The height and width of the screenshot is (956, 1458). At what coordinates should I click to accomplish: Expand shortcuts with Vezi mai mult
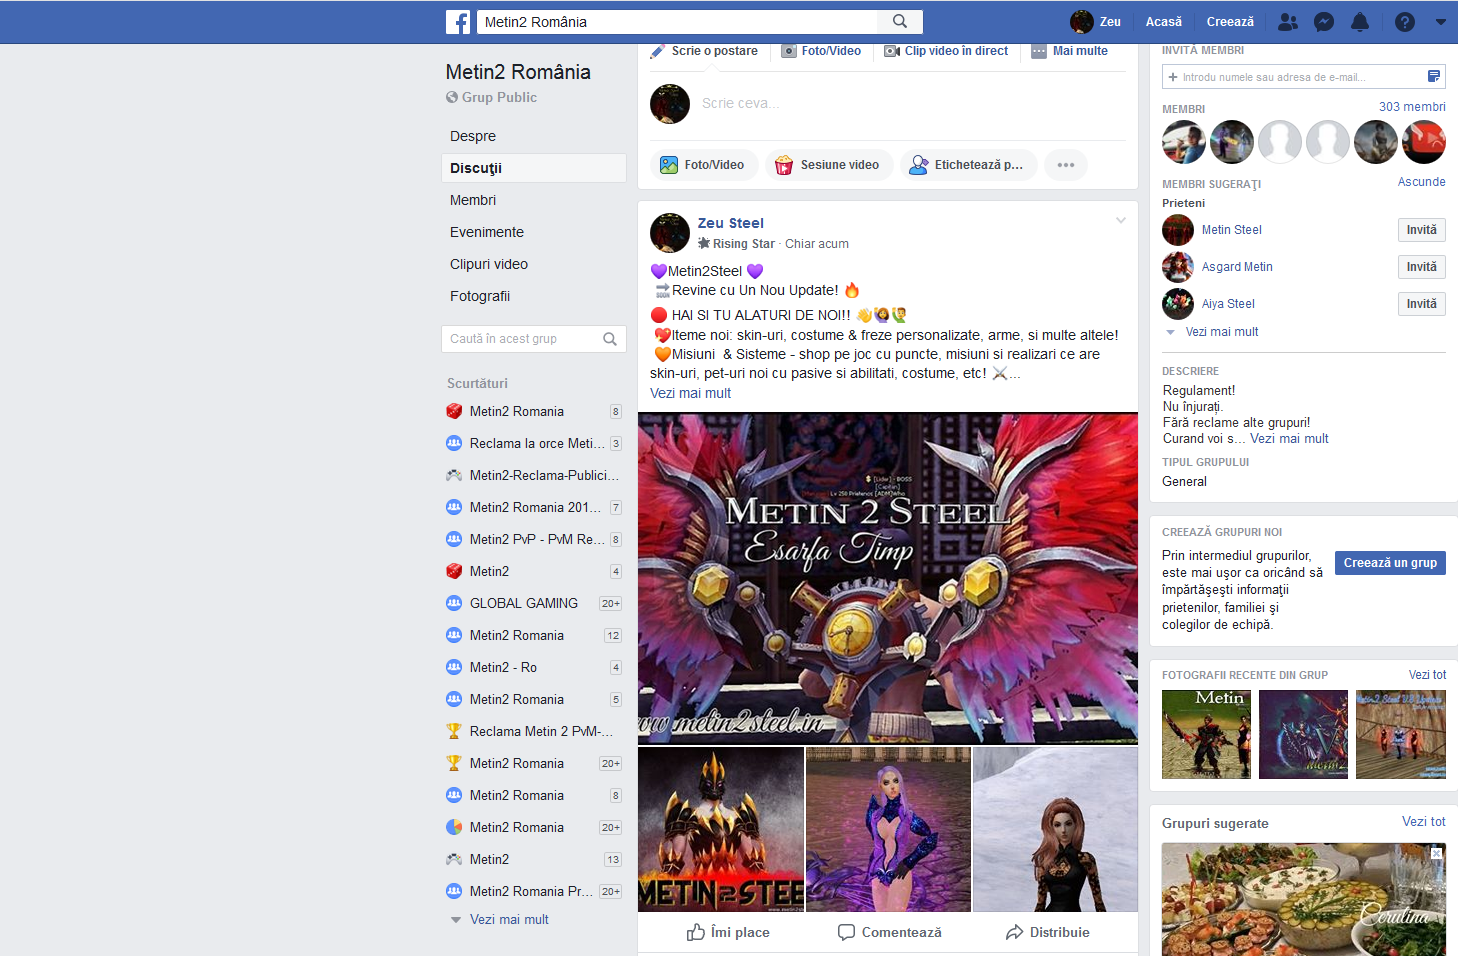[509, 920]
